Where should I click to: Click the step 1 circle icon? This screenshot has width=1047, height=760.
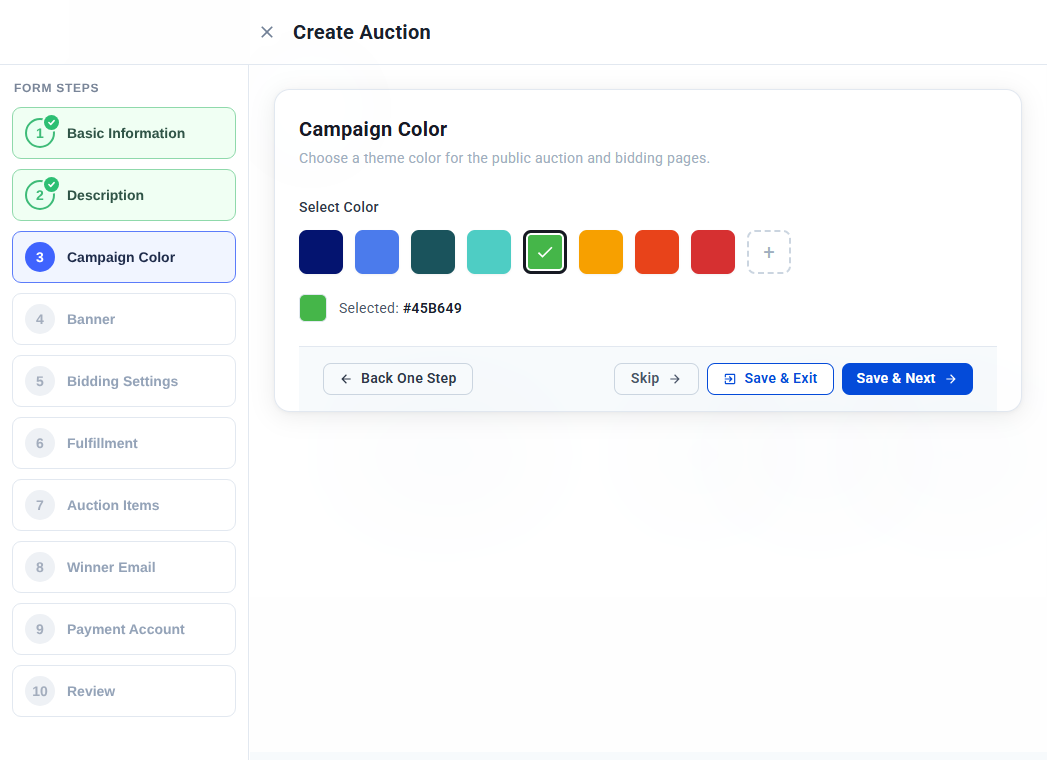pos(40,133)
